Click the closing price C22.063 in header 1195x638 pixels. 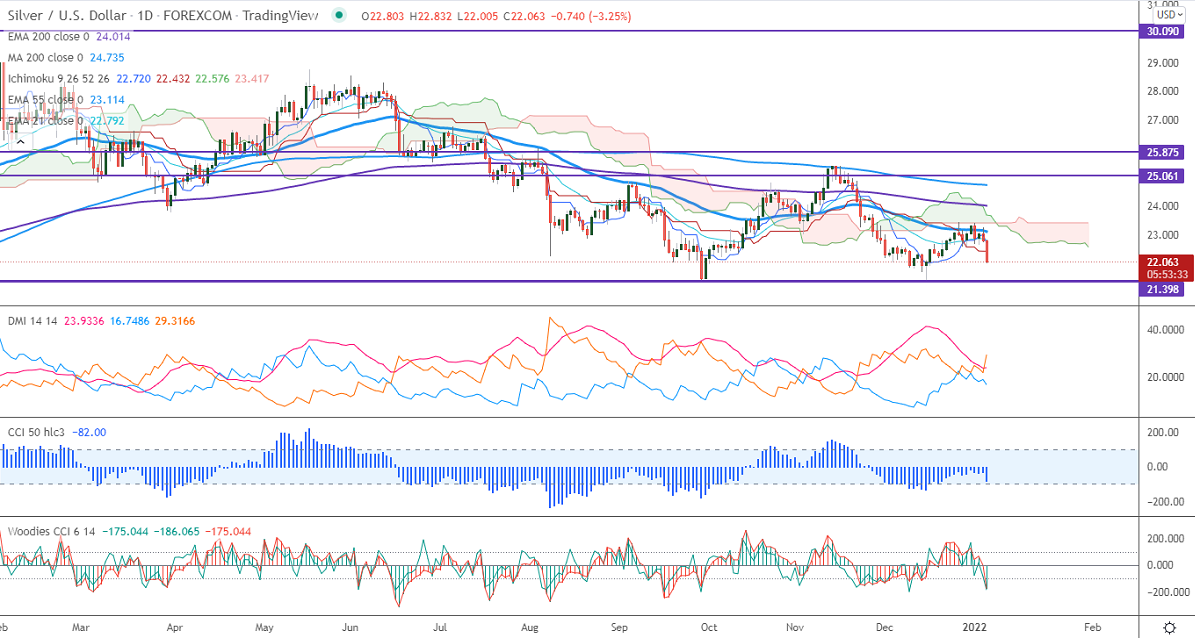[x=524, y=16]
